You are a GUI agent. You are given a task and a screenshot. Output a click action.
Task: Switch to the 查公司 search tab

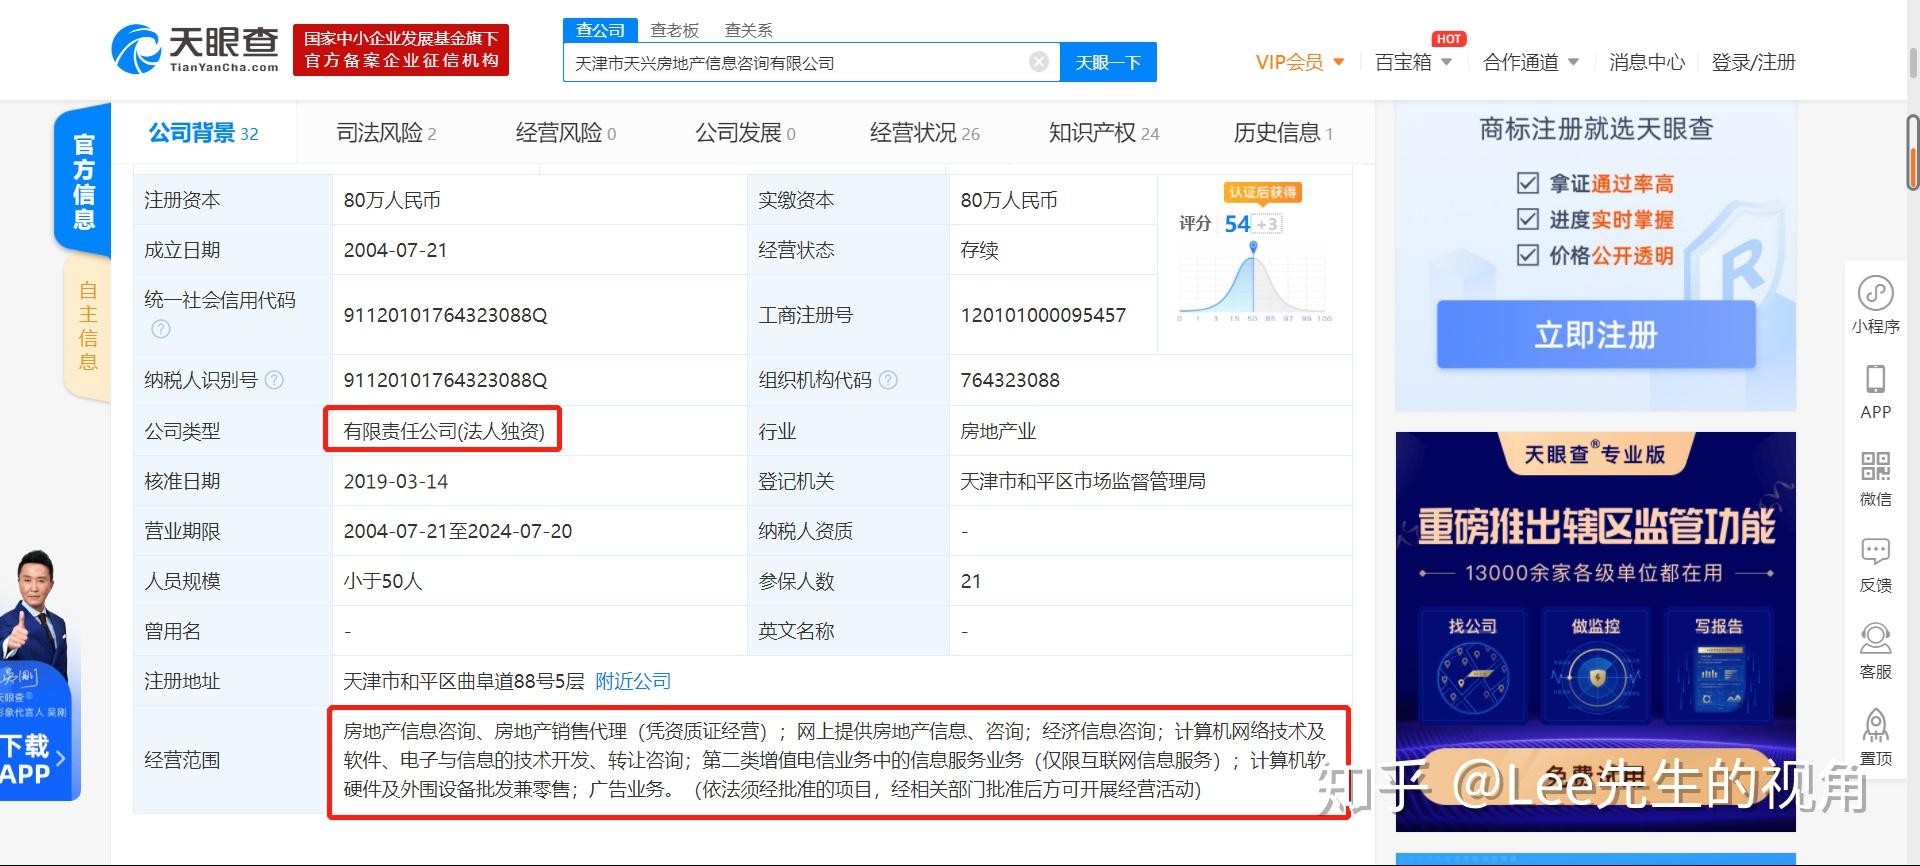tap(600, 30)
